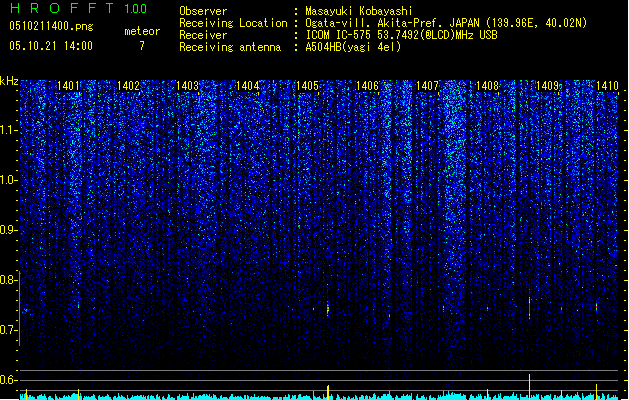Viewport: 629px width, 400px height.
Task: Click the 0.9 kHz axis label
Action: pyautogui.click(x=9, y=230)
